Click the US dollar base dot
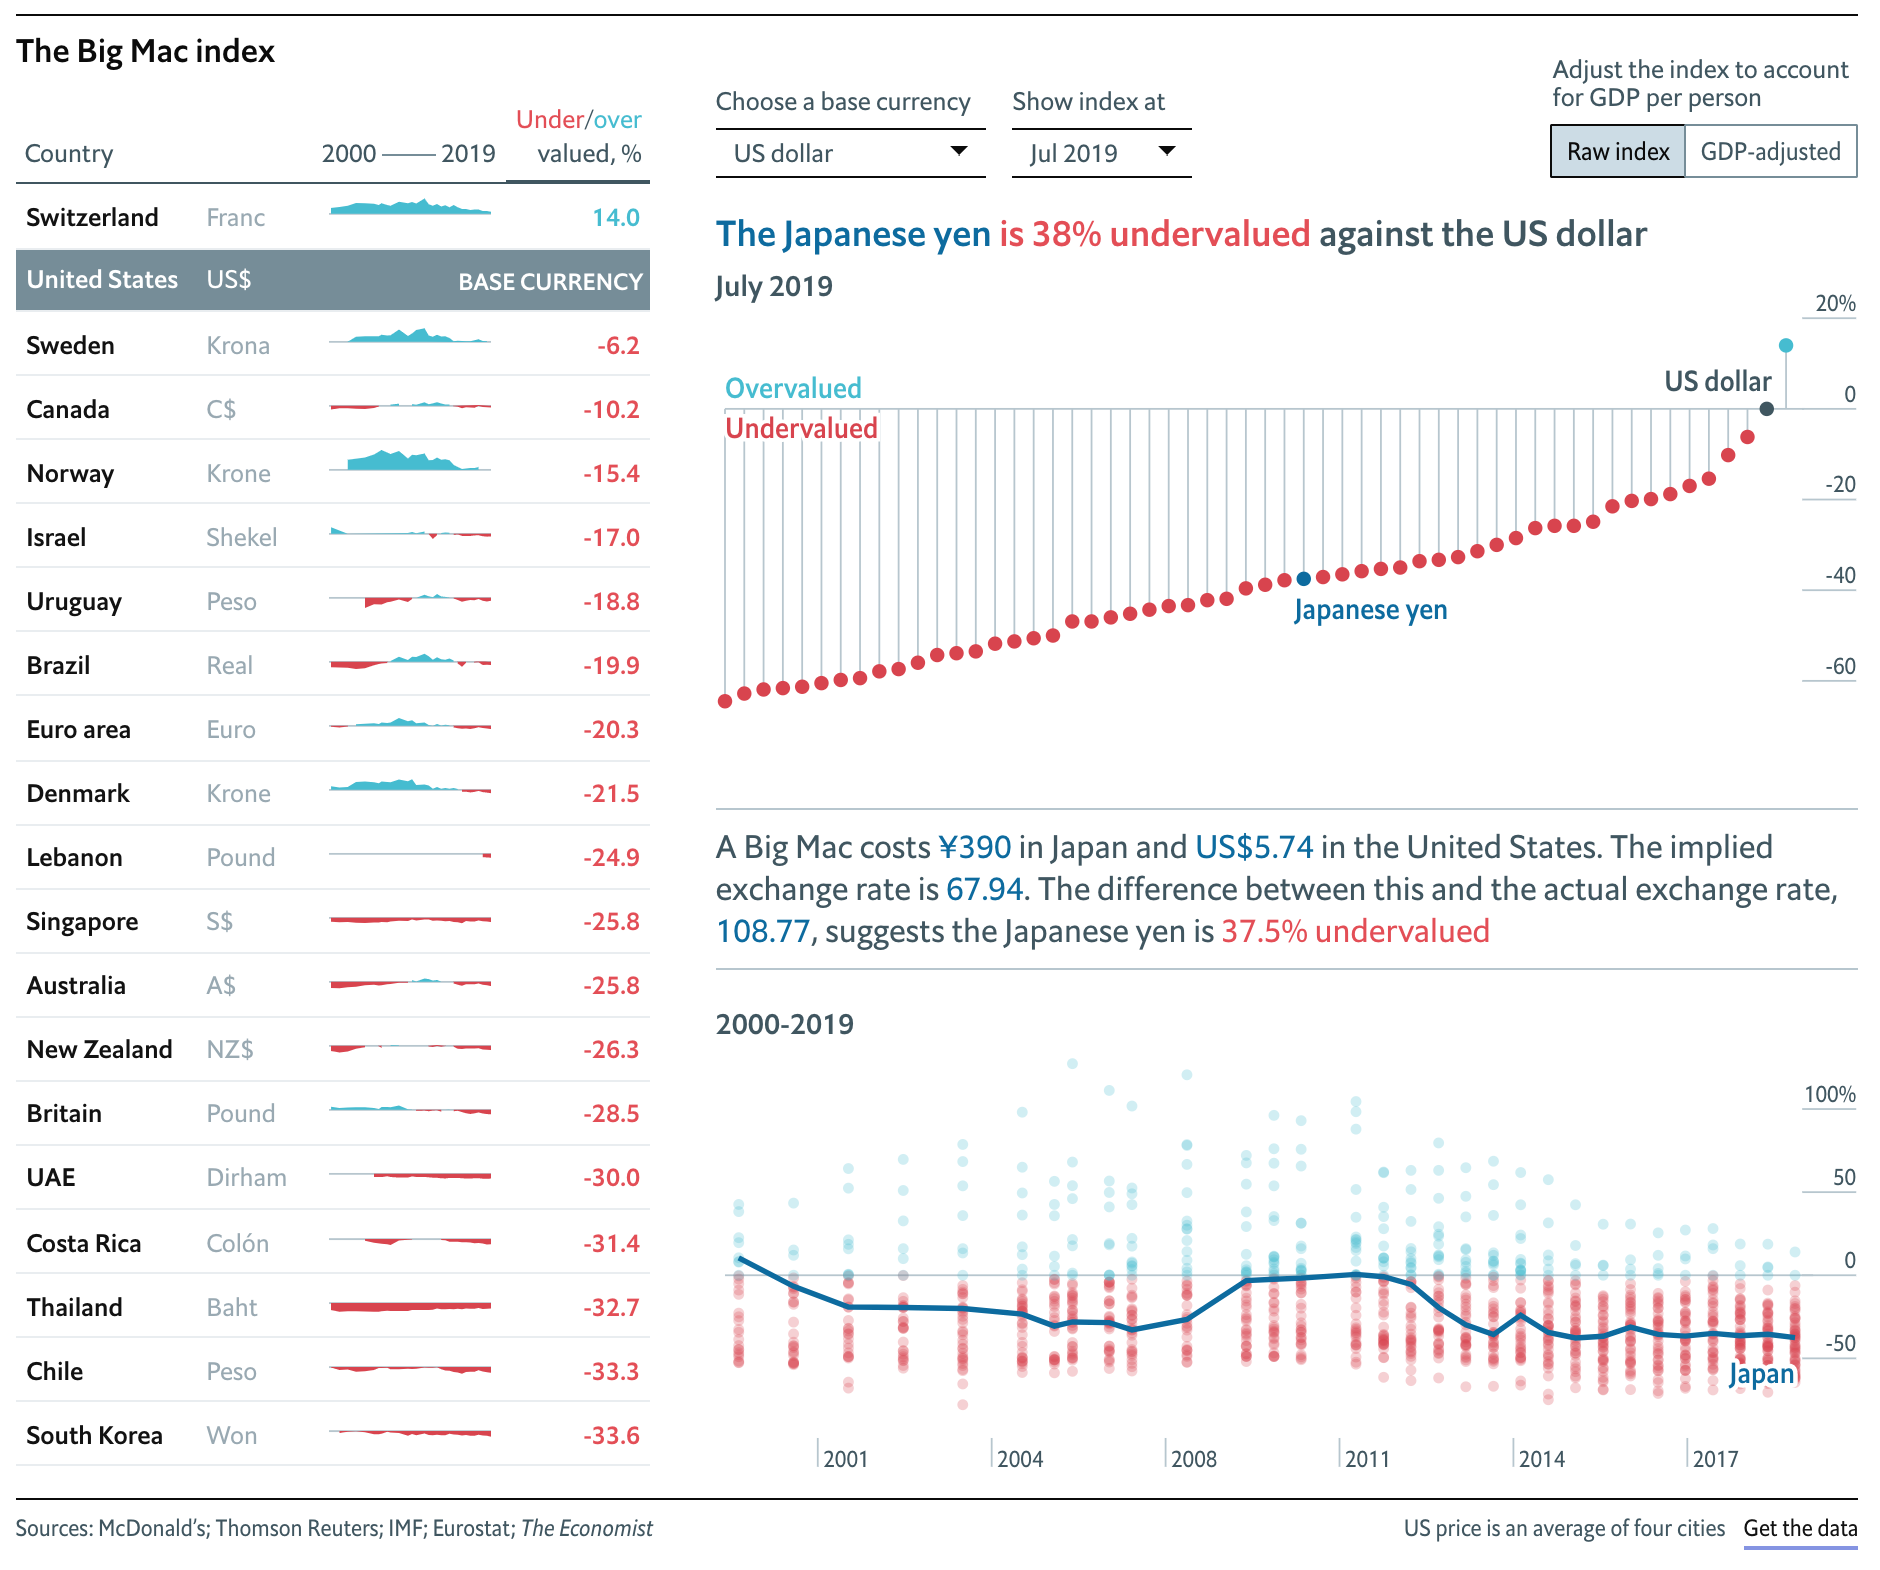Viewport: 1880px width, 1570px height. point(1766,408)
